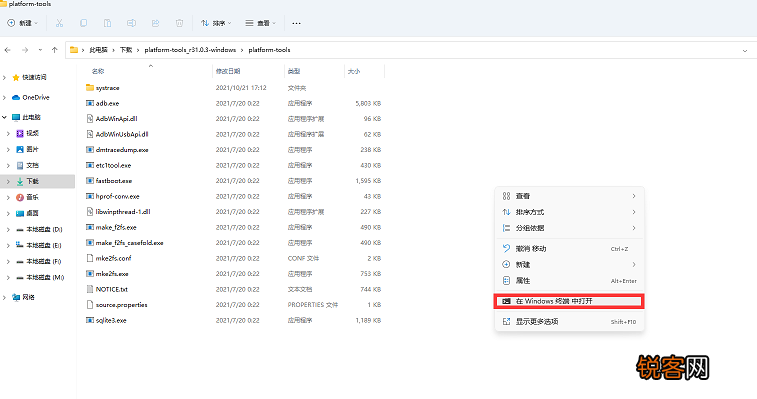Select 本地磁盘 (F:) drive
757x399 pixels.
[x=39, y=261]
